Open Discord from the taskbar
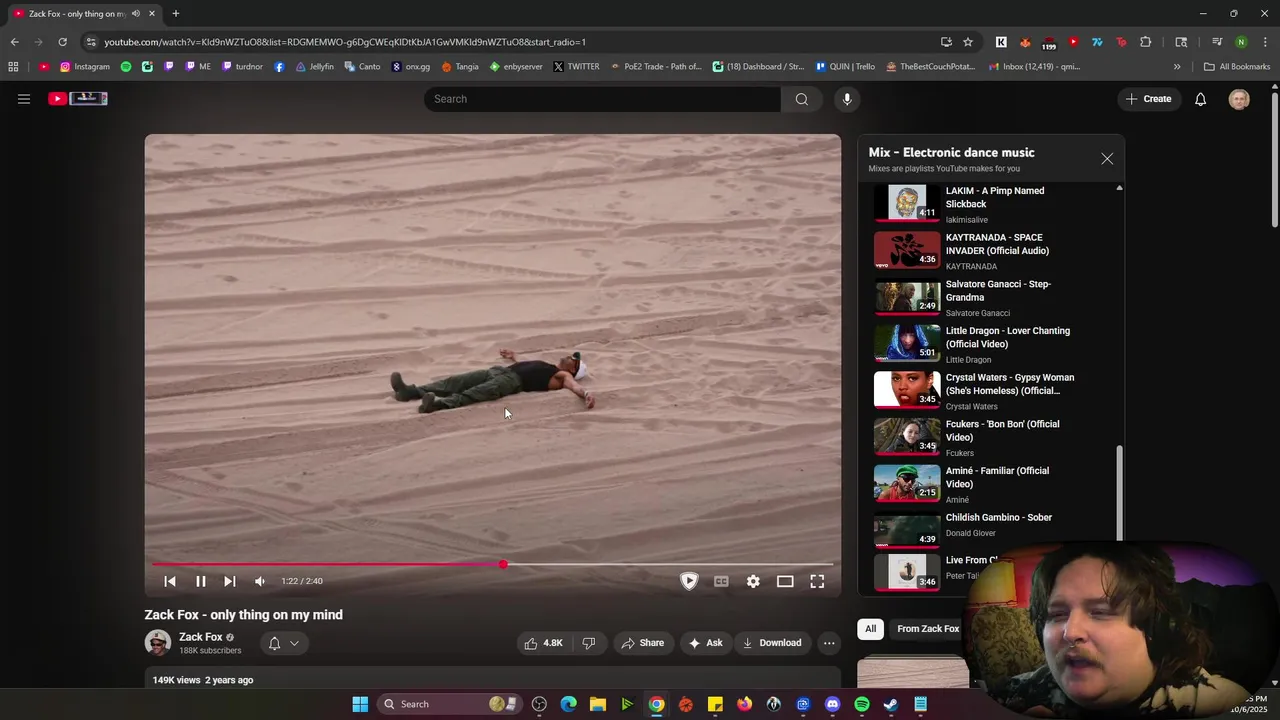The image size is (1280, 720). (x=832, y=704)
